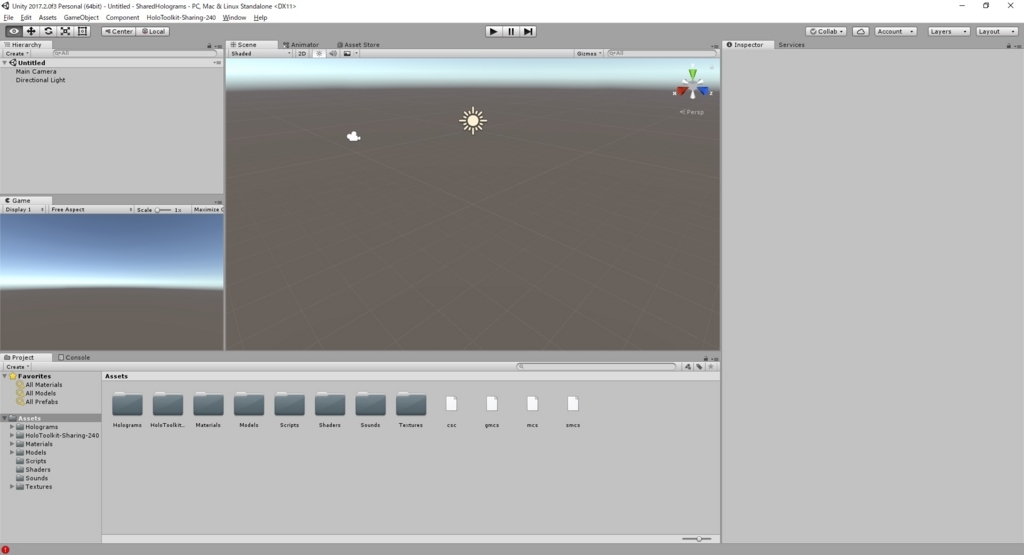Open the Layers dropdown
This screenshot has height=555, width=1024.
[x=949, y=31]
